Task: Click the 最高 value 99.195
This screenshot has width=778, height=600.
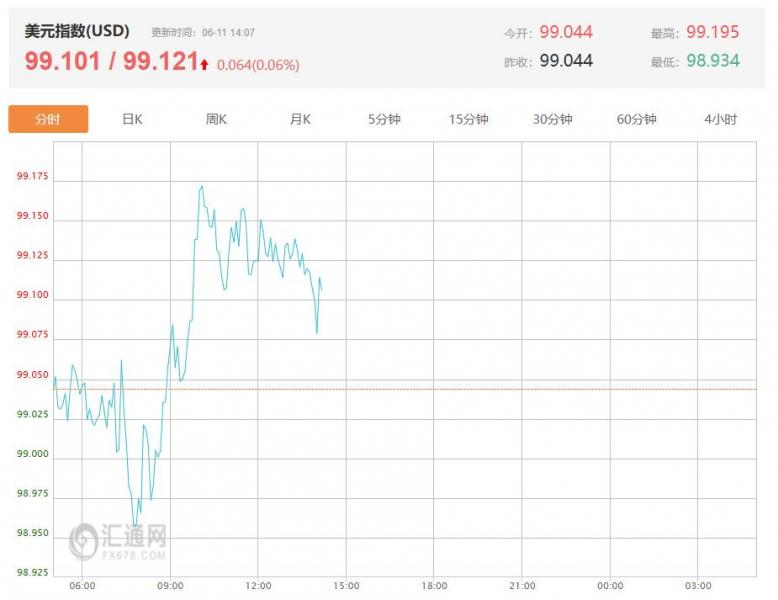Action: click(713, 32)
